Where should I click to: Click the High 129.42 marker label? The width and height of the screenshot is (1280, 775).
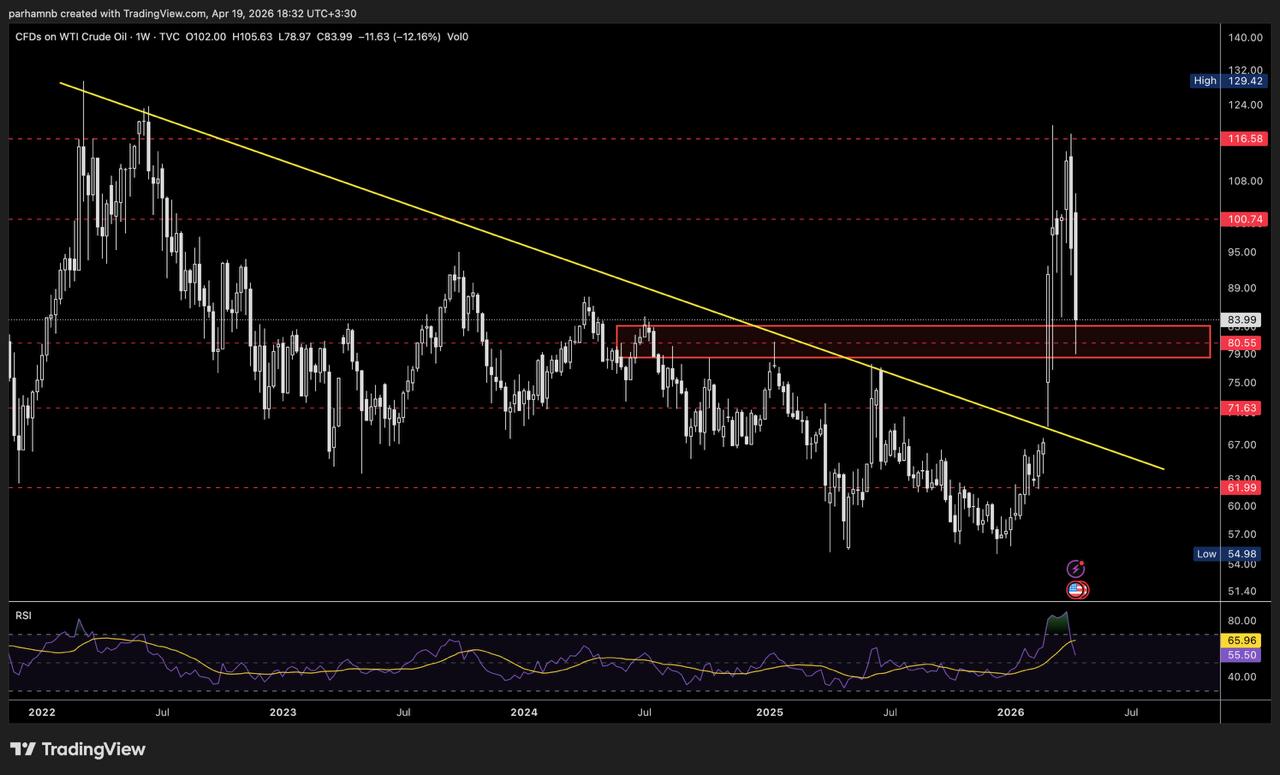(x=1228, y=80)
